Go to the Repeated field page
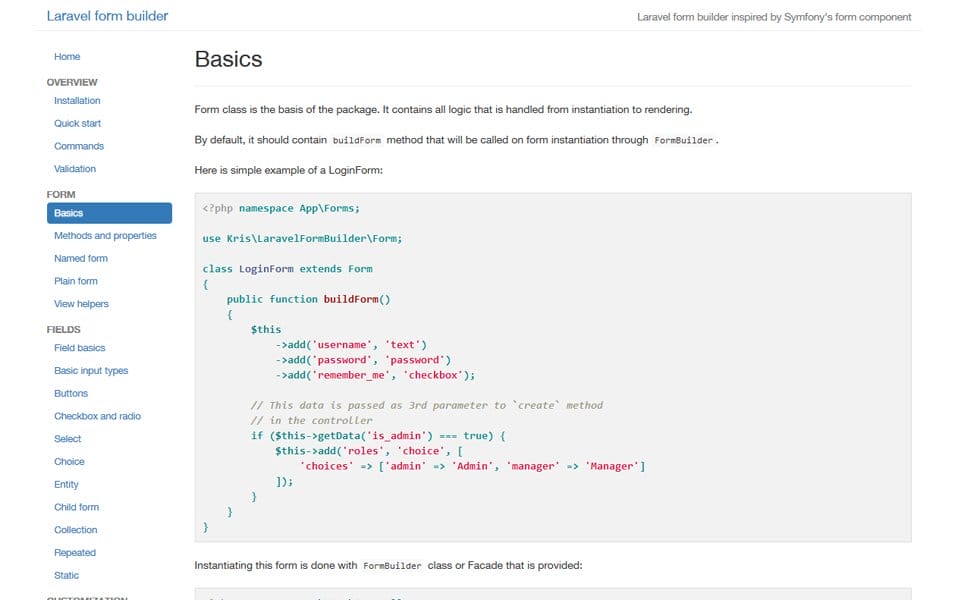 77,552
